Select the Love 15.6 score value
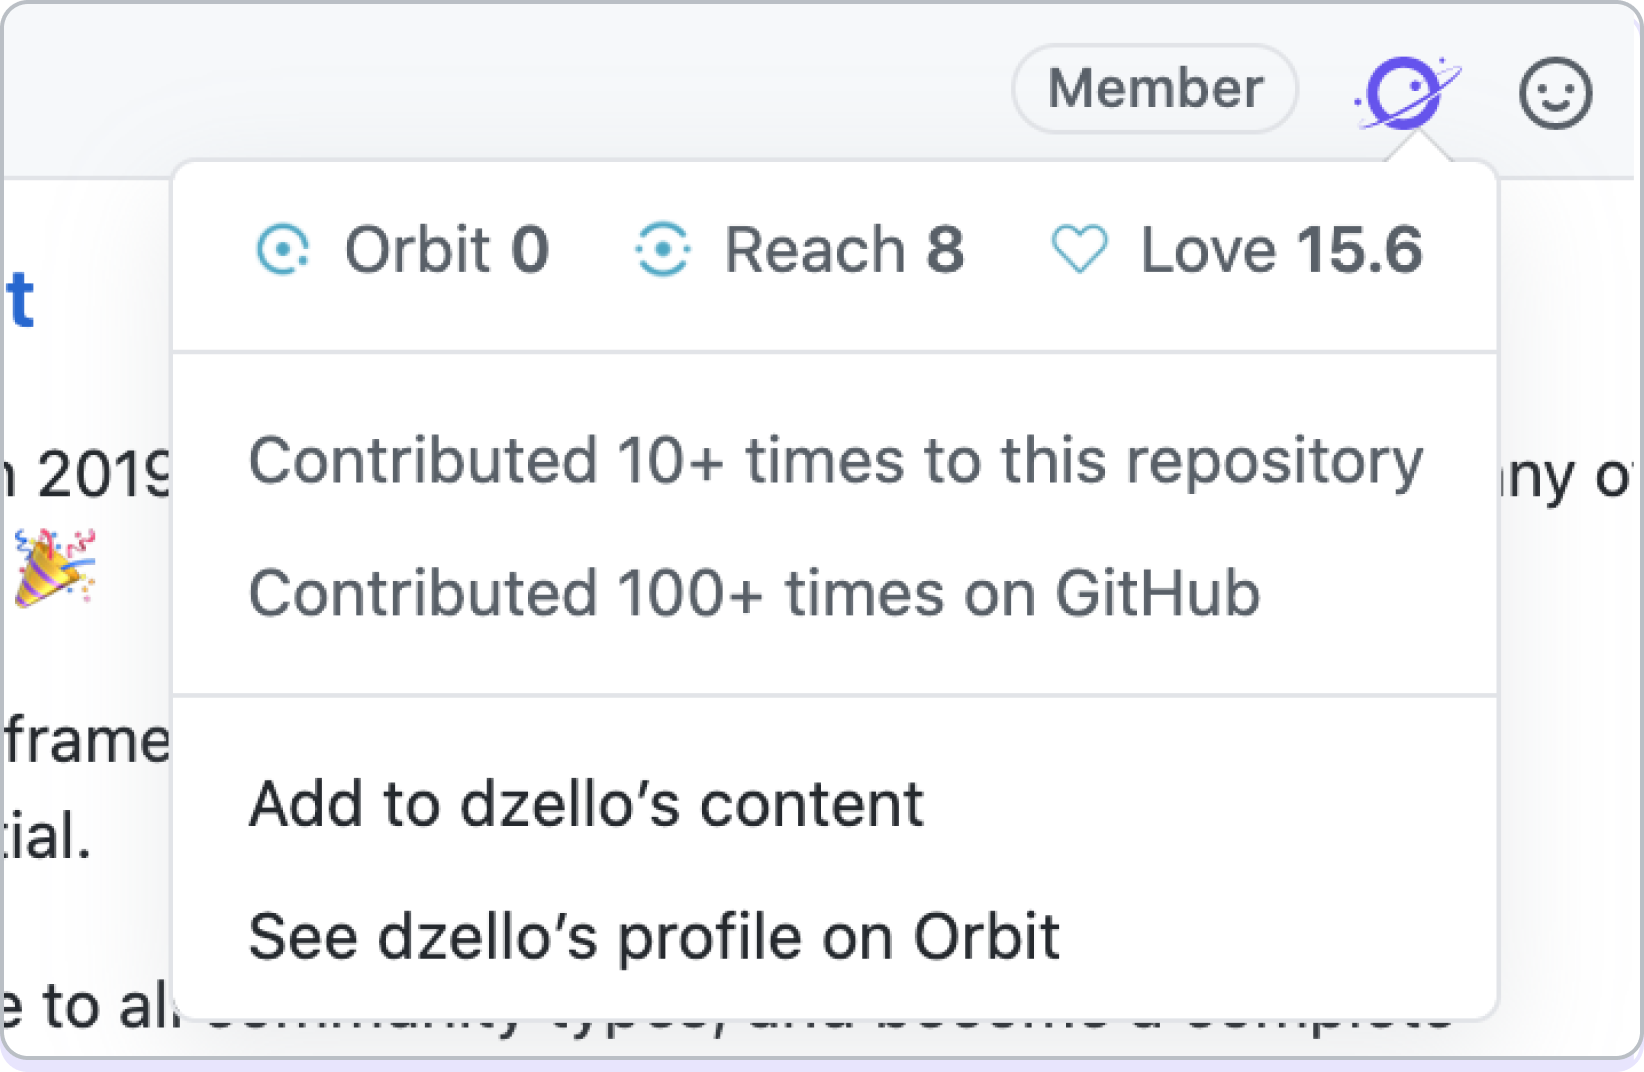This screenshot has height=1072, width=1644. pos(1359,249)
